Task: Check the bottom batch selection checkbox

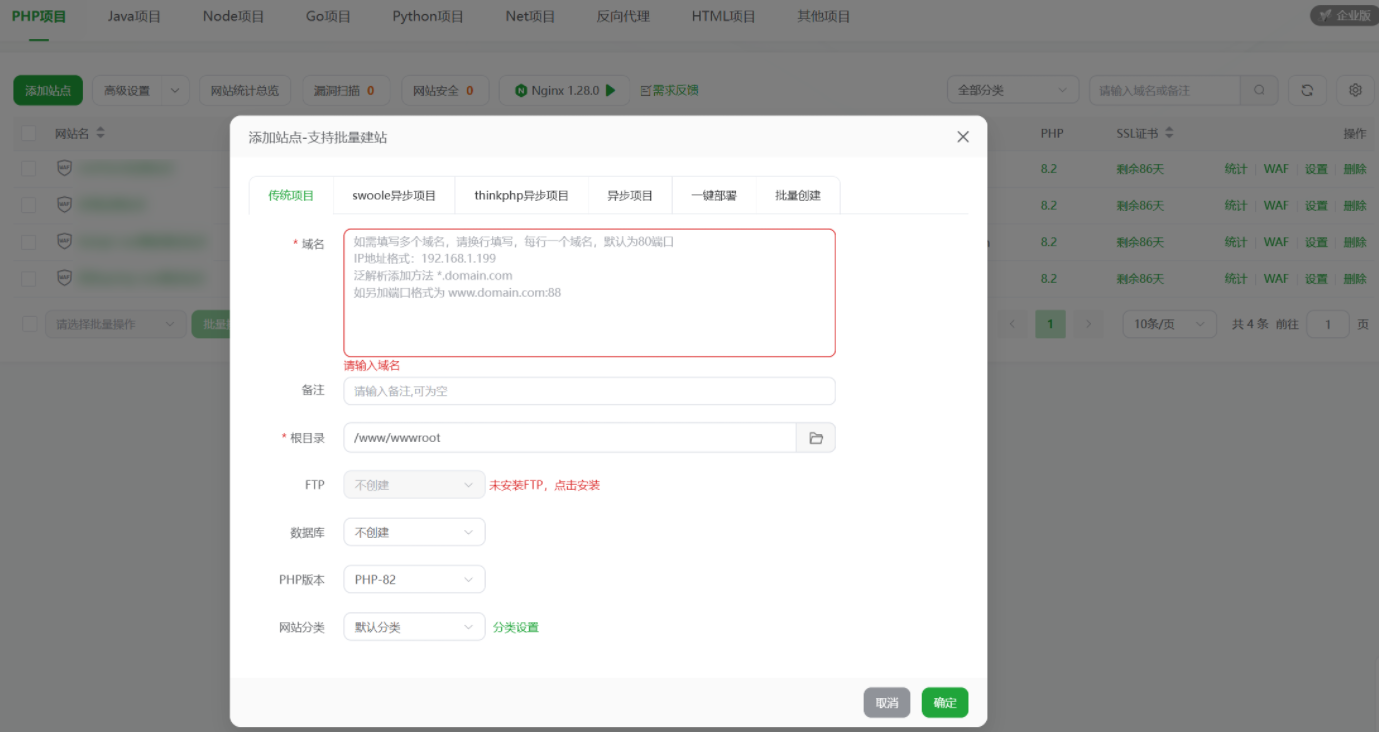Action: pyautogui.click(x=29, y=324)
